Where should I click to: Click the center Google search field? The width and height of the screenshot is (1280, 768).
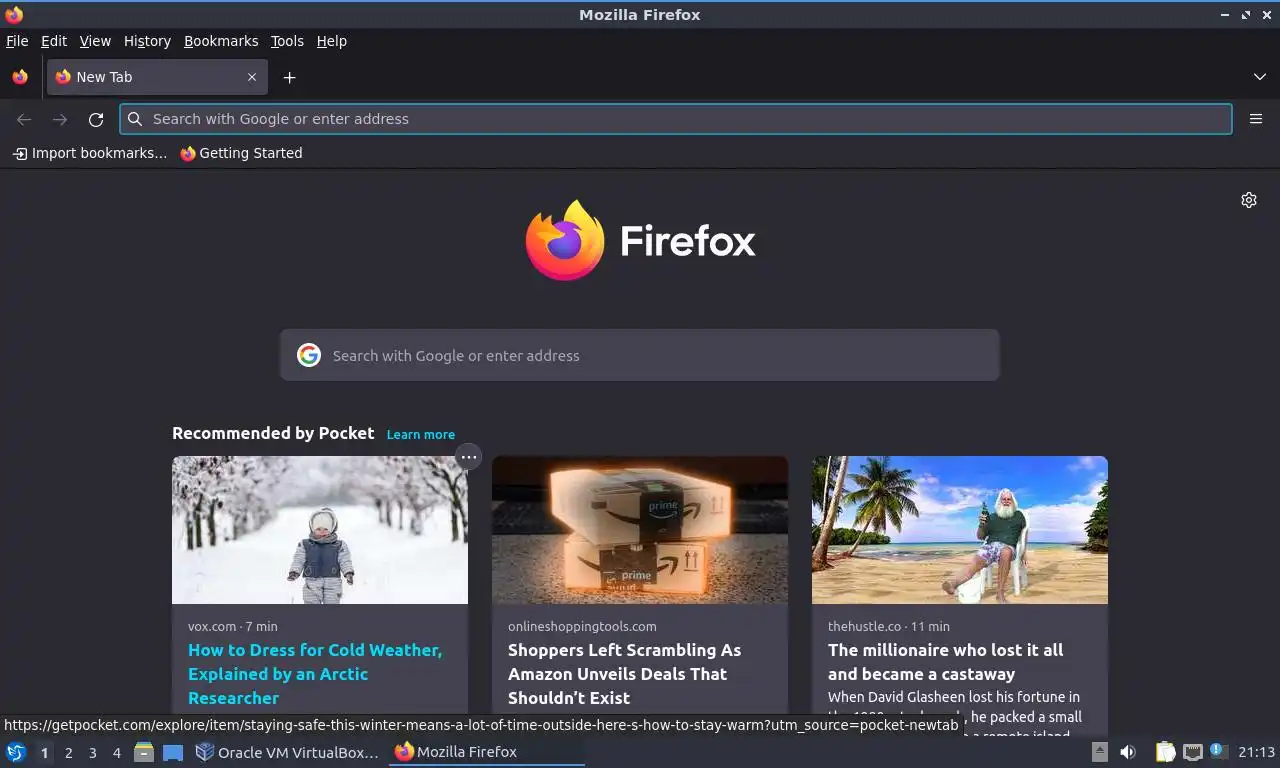(x=640, y=355)
